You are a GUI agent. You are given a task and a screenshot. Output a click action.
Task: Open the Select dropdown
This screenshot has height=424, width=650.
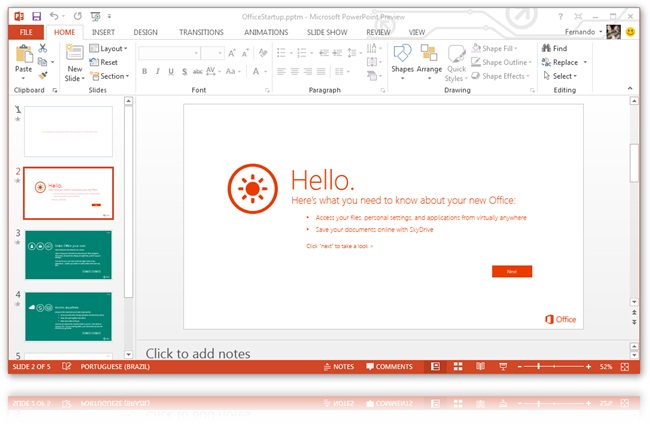pyautogui.click(x=560, y=76)
